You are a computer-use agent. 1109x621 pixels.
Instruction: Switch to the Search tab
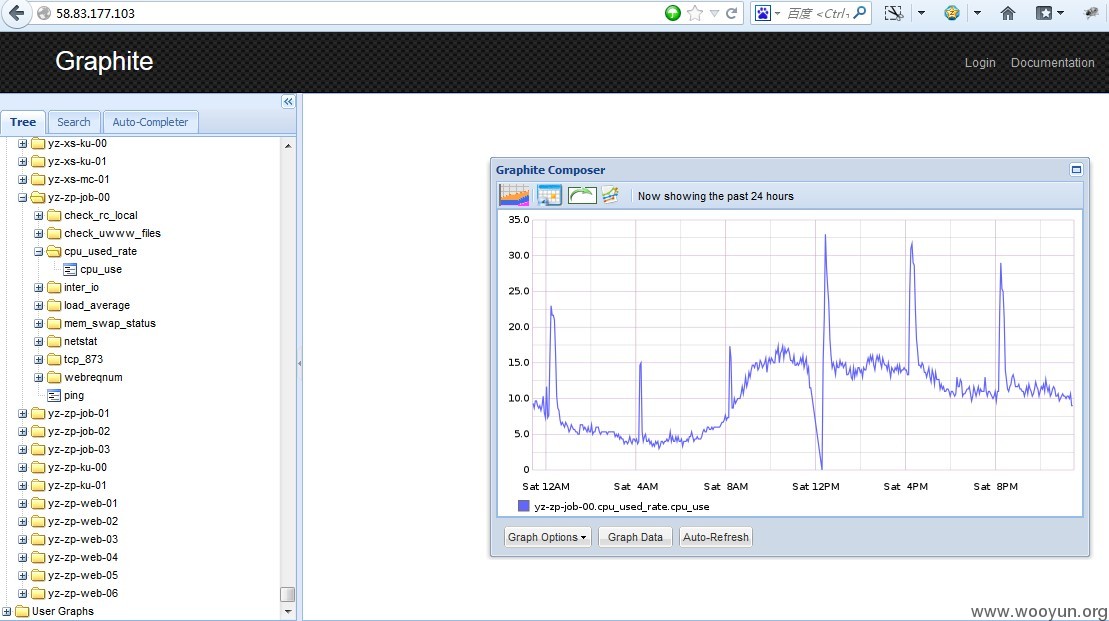pyautogui.click(x=74, y=122)
